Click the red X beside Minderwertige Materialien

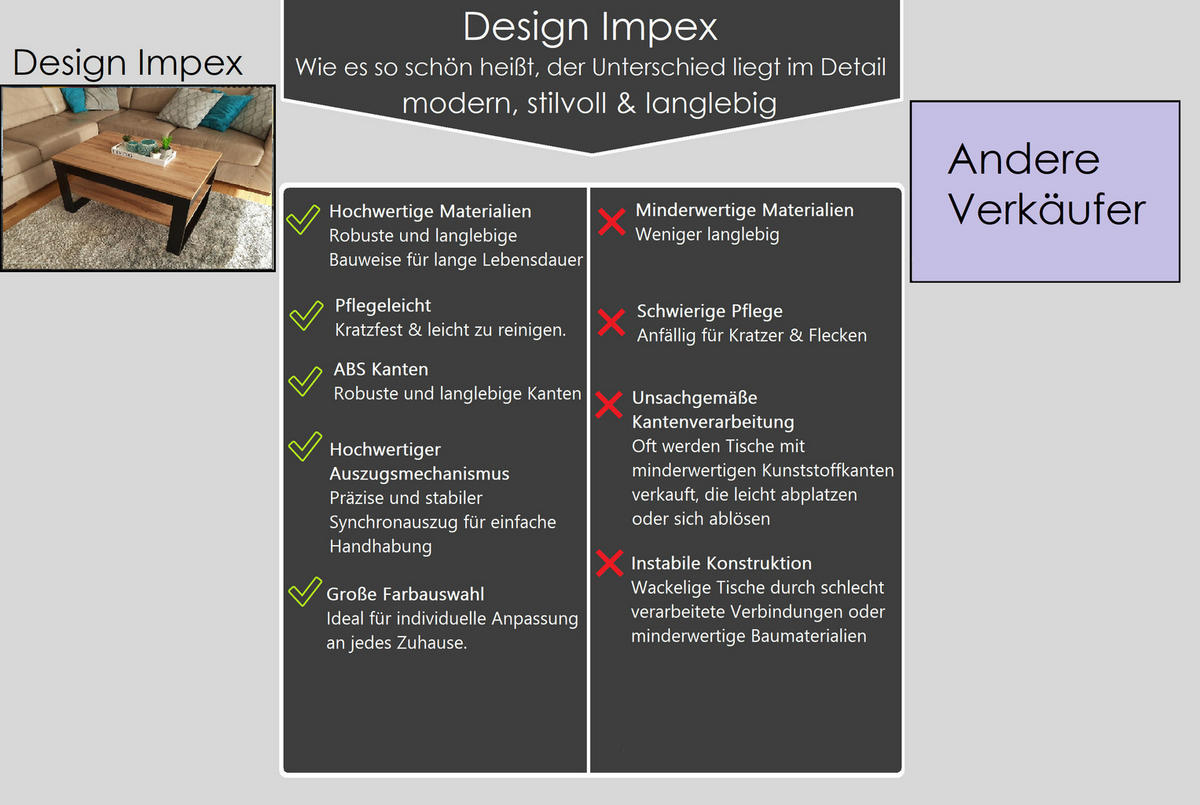point(611,222)
